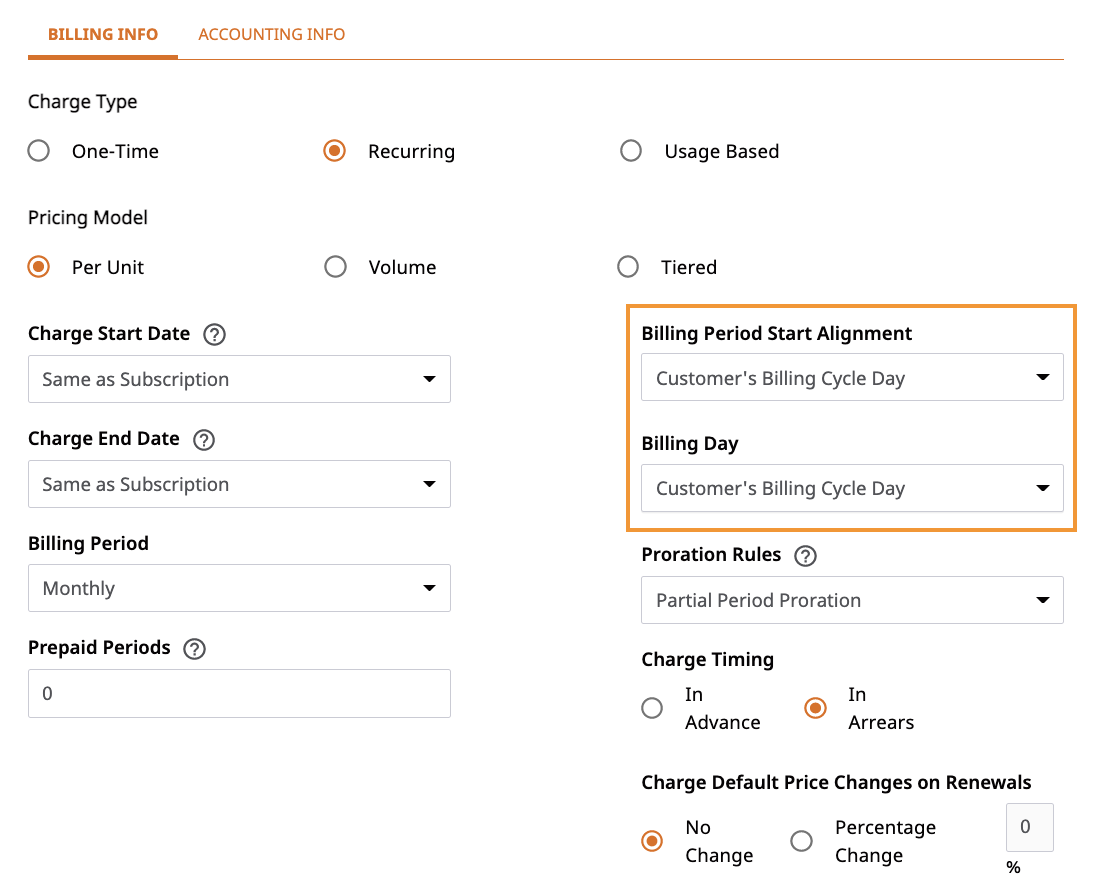
Task: Open the Charge Start Date help icon
Action: [214, 335]
